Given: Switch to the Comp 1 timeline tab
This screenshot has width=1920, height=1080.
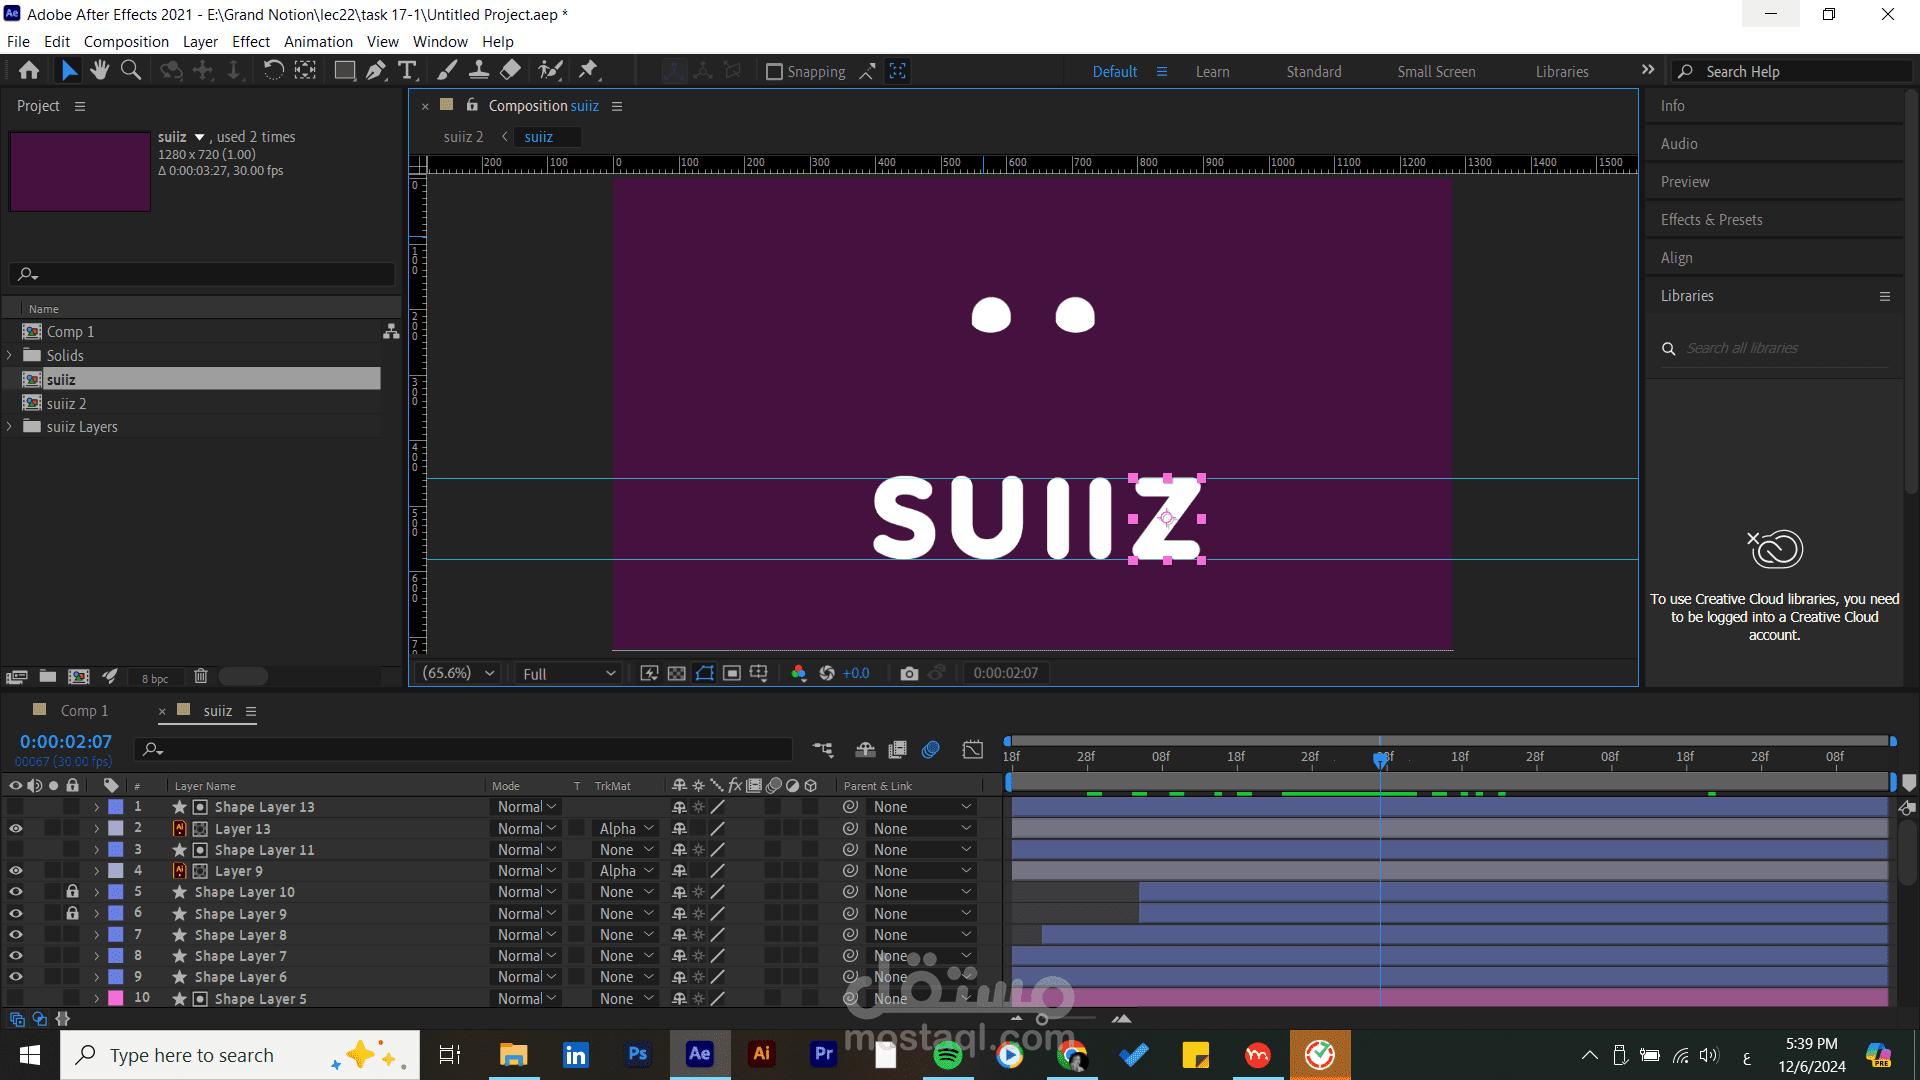Looking at the screenshot, I should (84, 711).
